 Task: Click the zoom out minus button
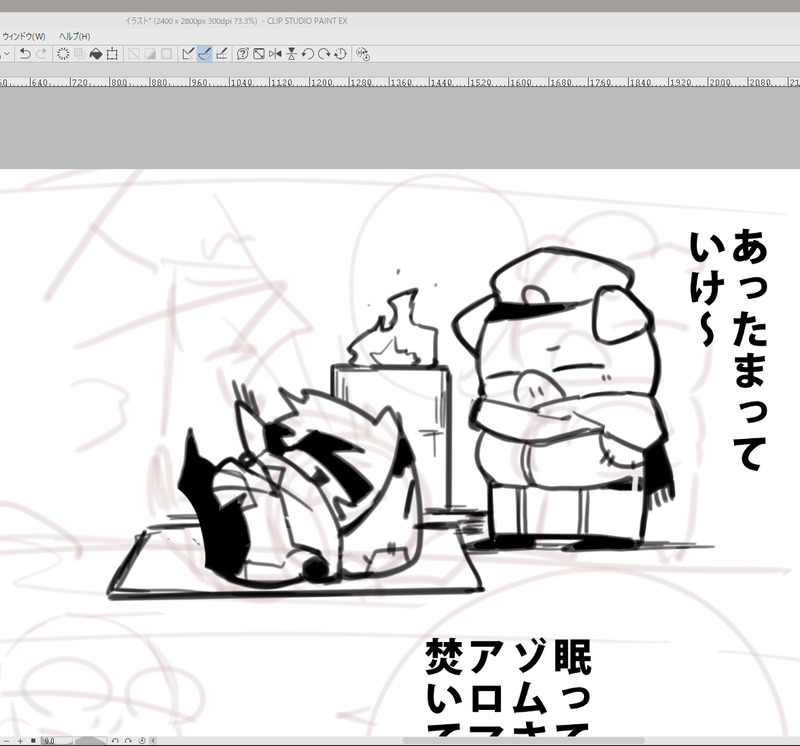[7, 740]
